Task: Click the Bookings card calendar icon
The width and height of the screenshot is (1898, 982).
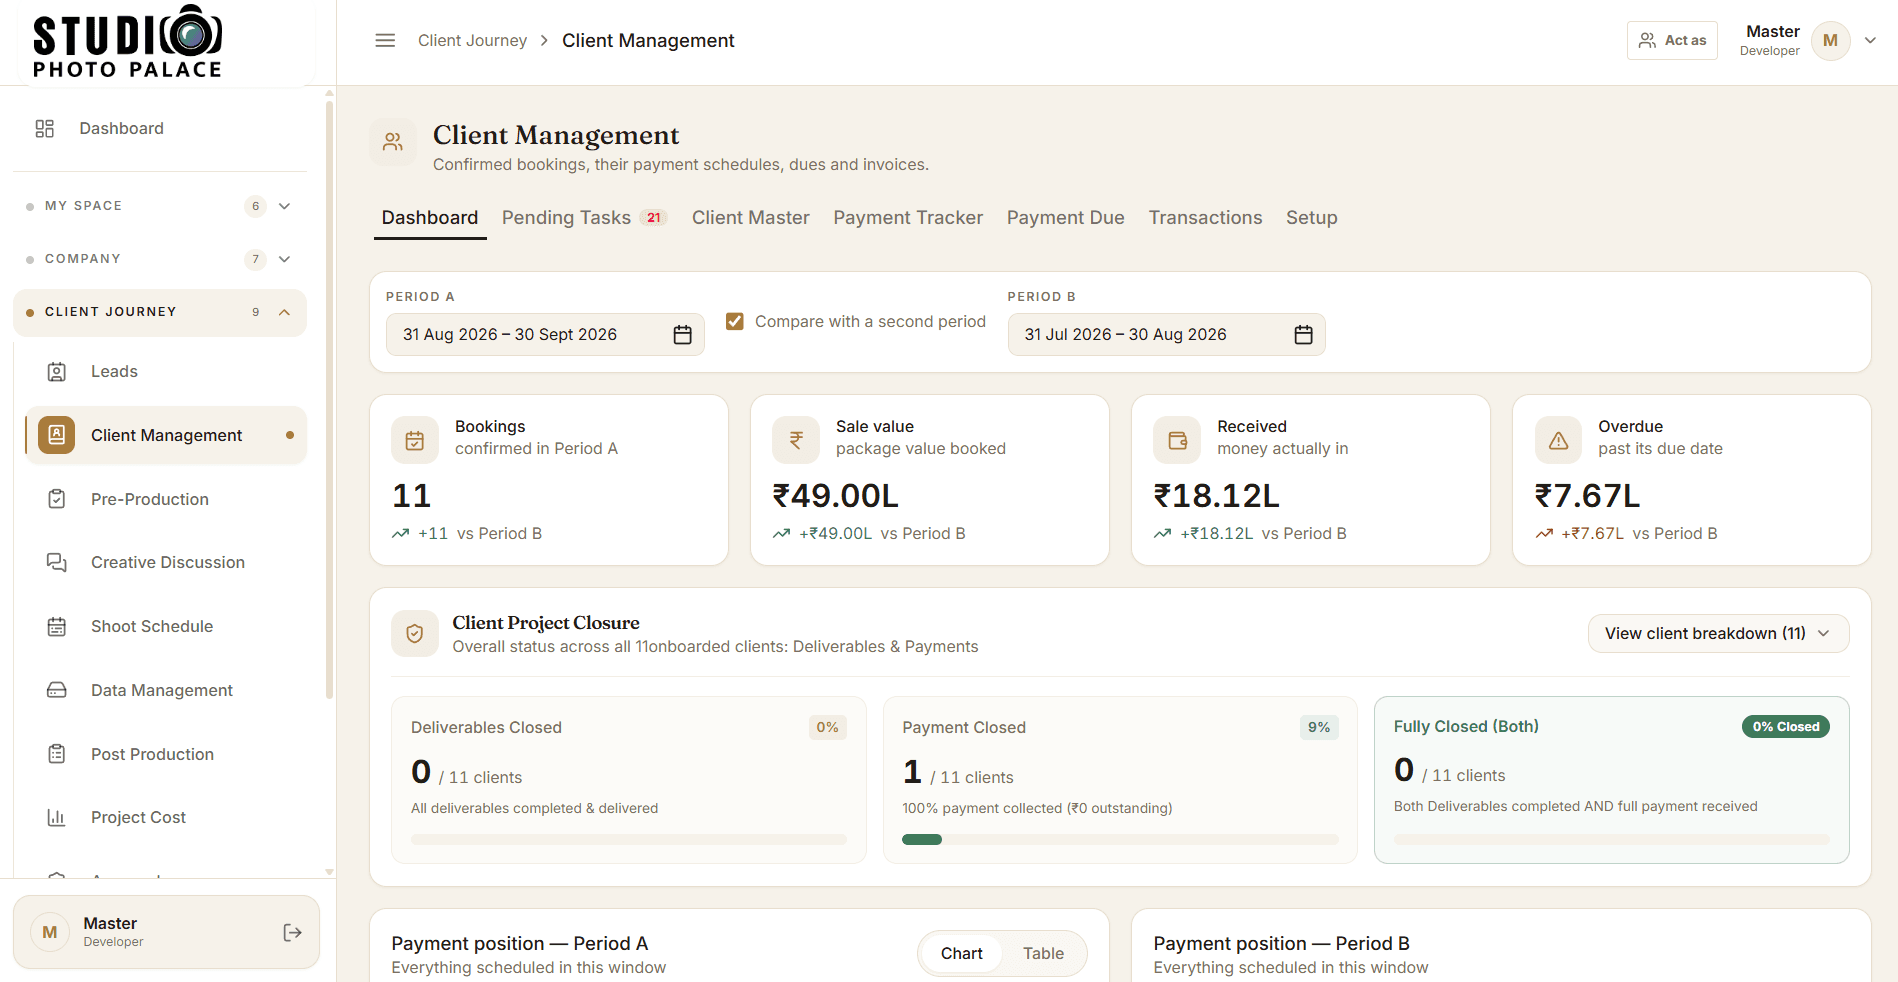Action: [x=415, y=440]
